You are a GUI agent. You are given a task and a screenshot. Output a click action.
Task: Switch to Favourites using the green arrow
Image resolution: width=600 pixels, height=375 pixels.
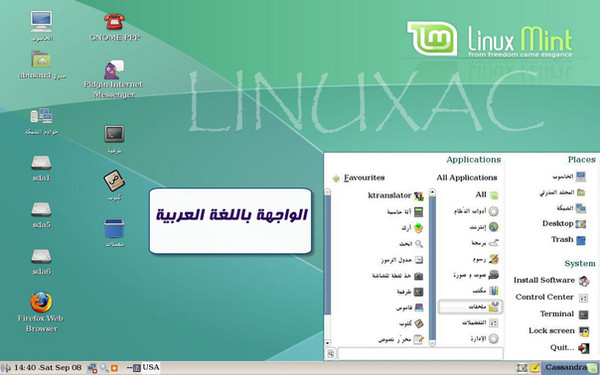click(336, 178)
